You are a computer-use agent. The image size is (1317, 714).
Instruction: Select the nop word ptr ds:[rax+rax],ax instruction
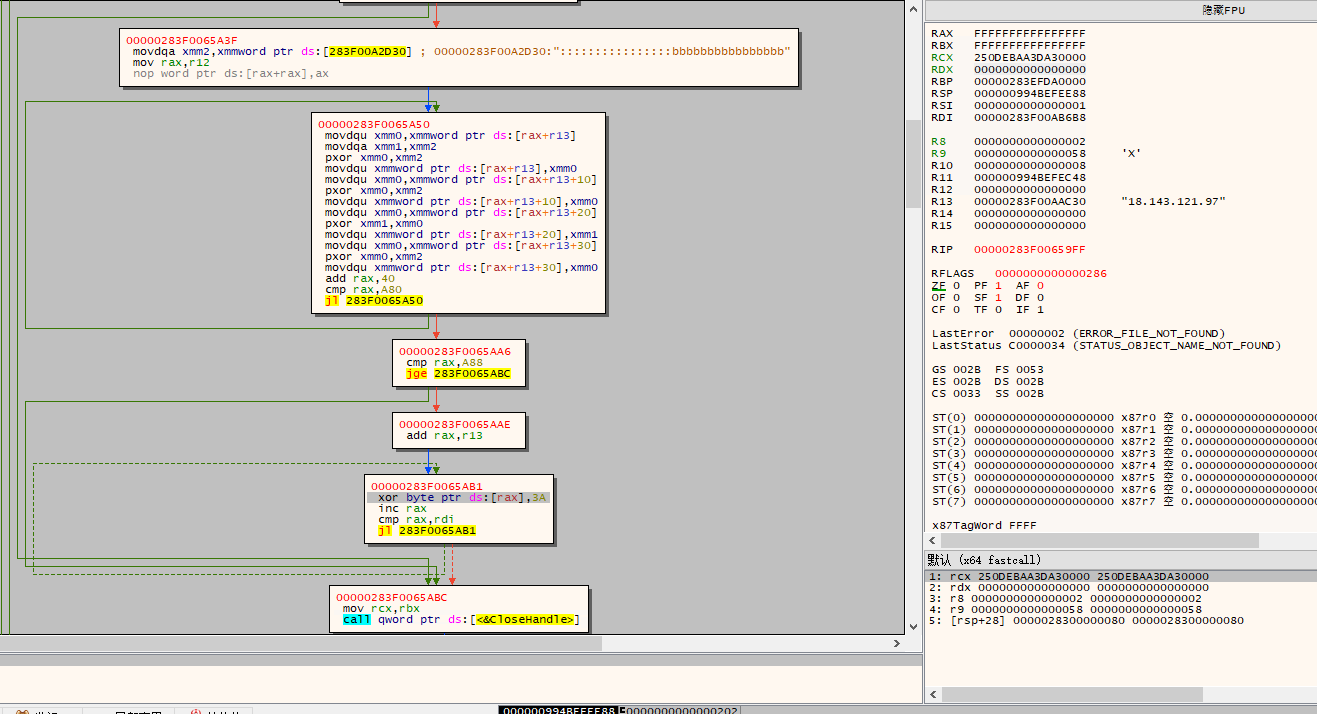coord(230,73)
